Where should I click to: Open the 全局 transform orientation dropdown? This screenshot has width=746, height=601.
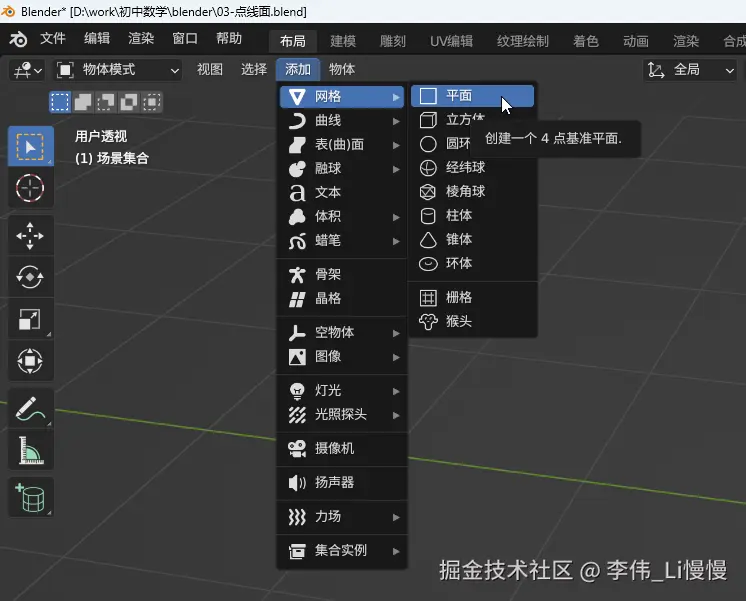(x=690, y=70)
